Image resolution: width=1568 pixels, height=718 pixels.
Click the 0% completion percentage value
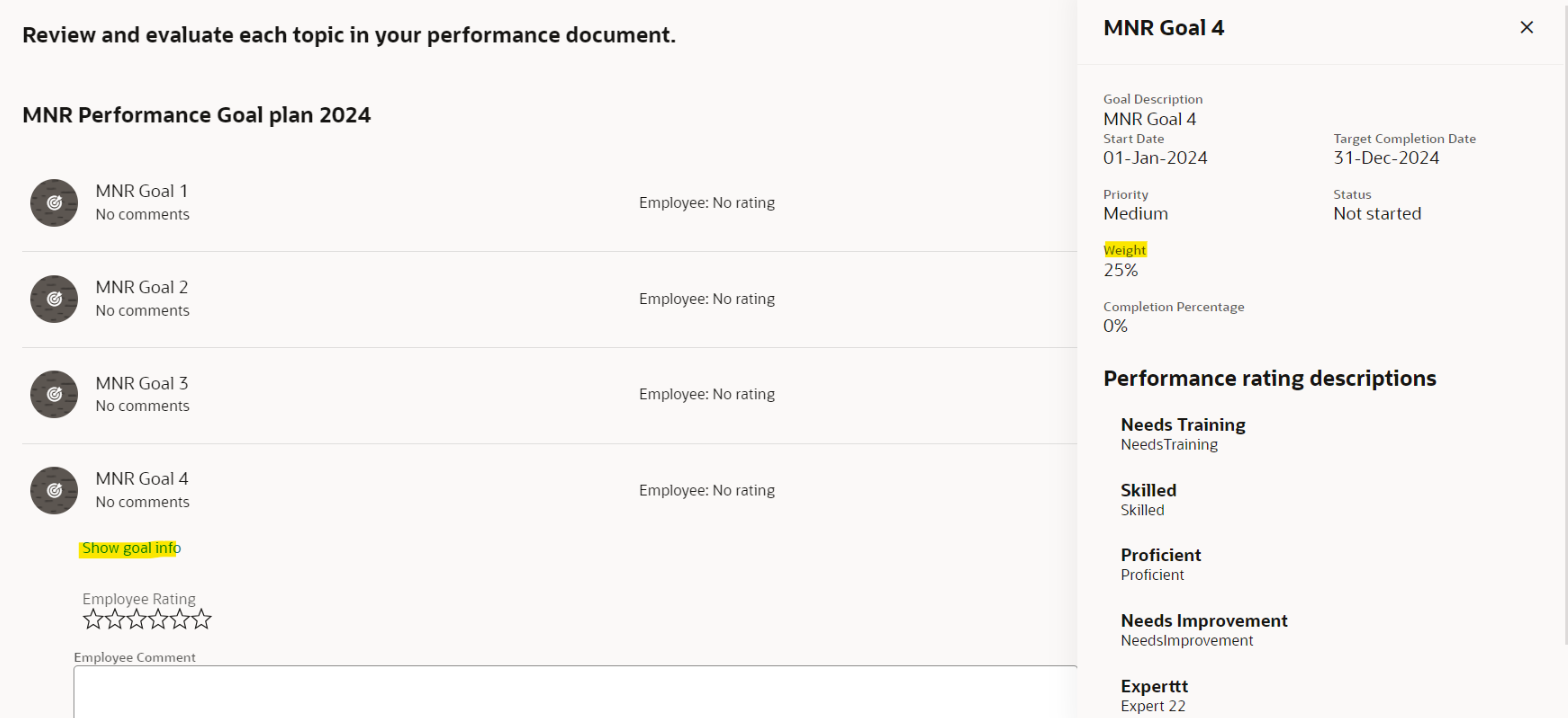coord(1115,326)
